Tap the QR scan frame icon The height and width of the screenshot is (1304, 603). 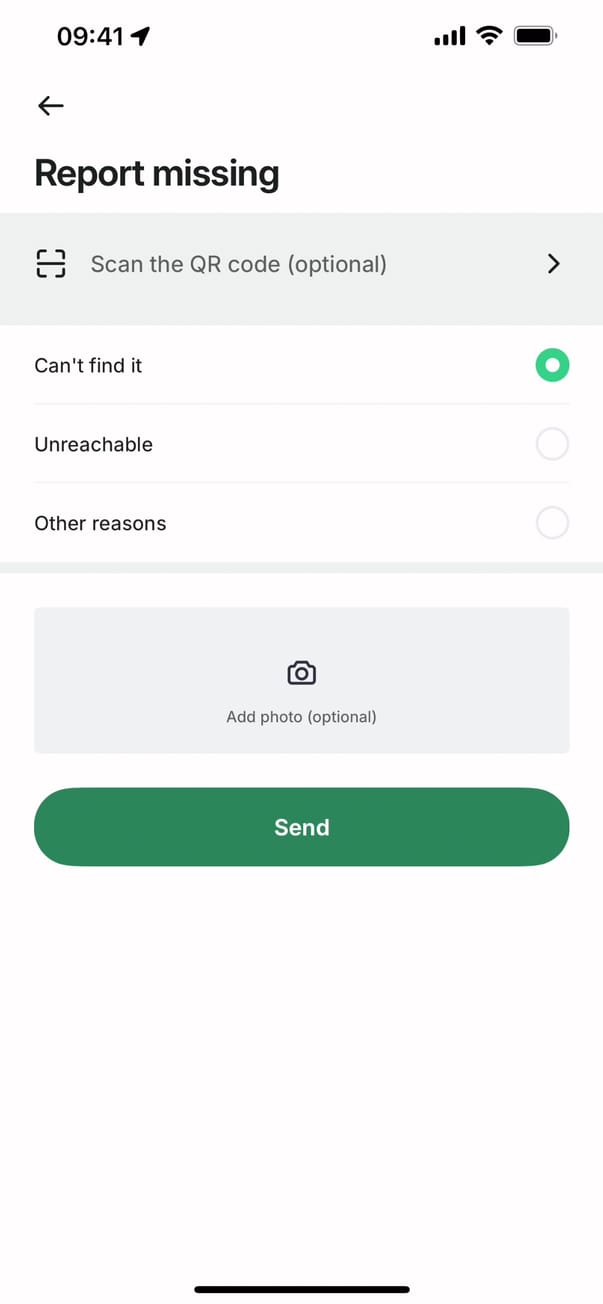coord(50,263)
